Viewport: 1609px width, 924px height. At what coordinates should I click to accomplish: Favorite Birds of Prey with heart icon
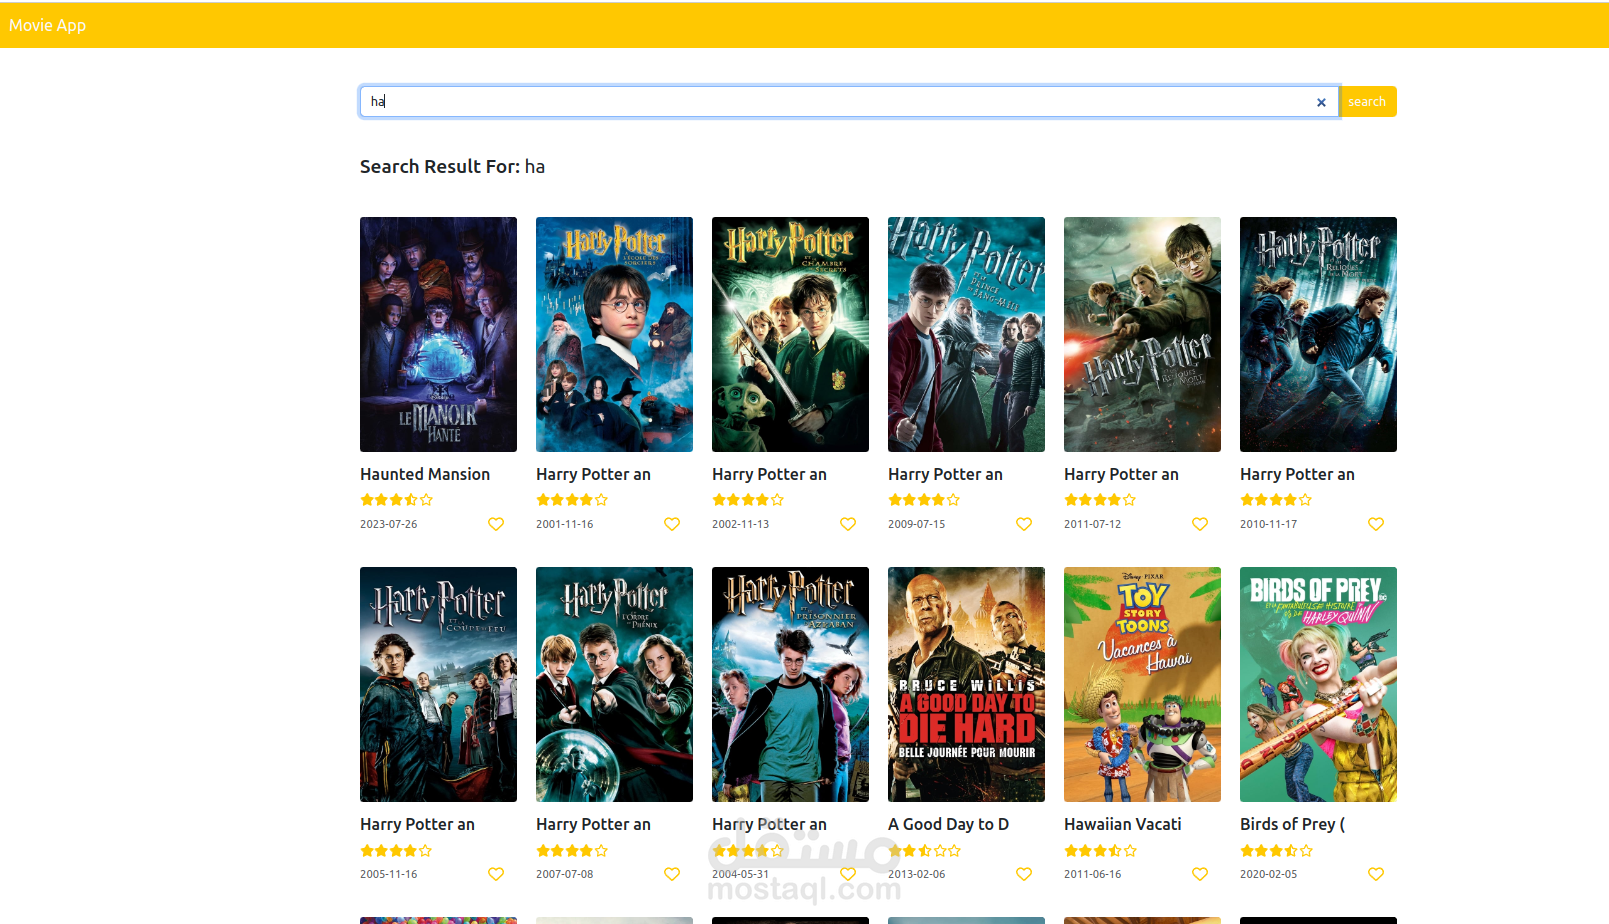(x=1376, y=874)
